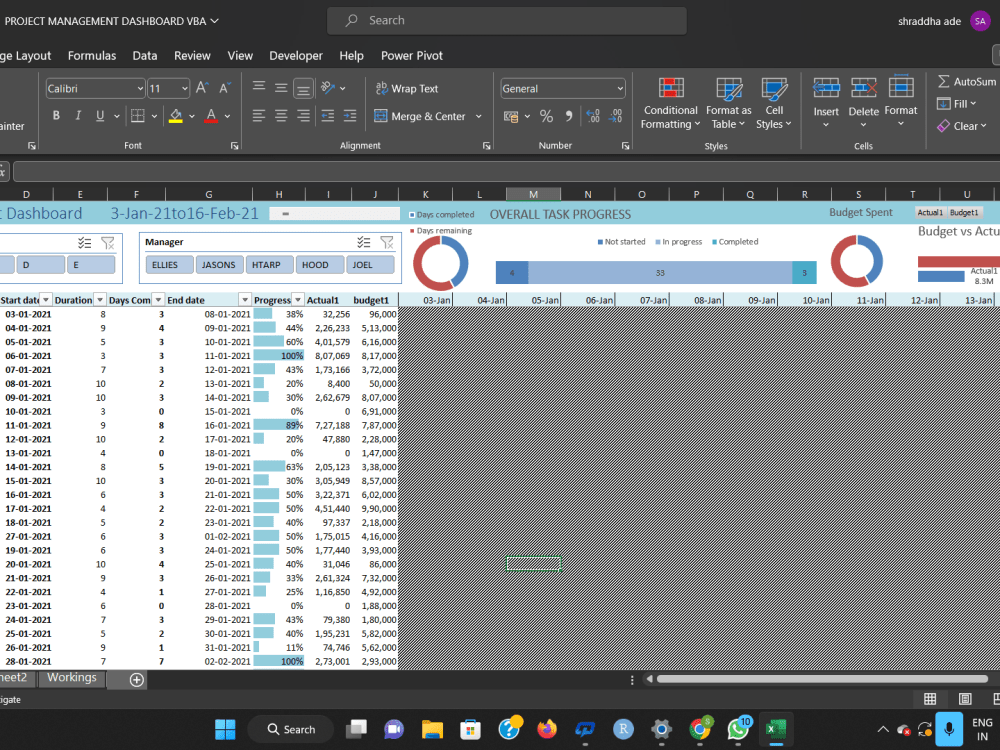1000x750 pixels.
Task: Decrease font size with smaller A
Action: (x=224, y=88)
